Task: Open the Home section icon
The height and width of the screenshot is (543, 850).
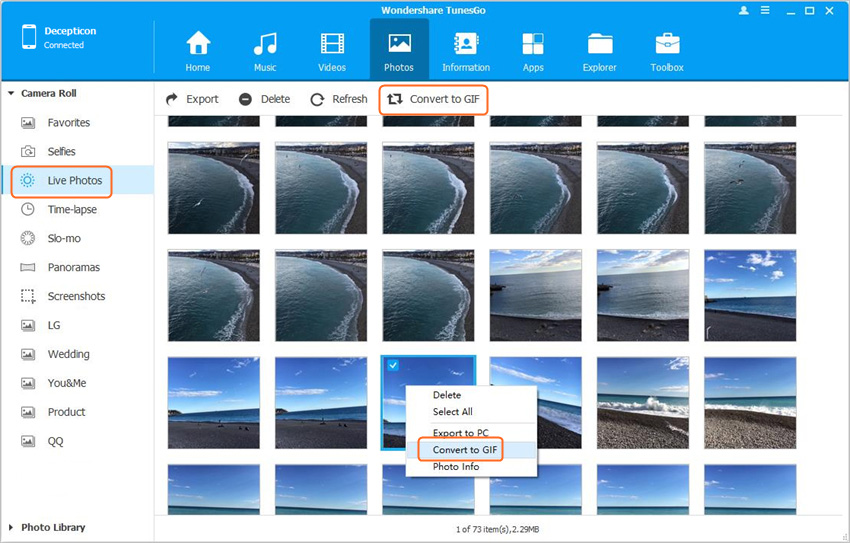Action: coord(198,46)
